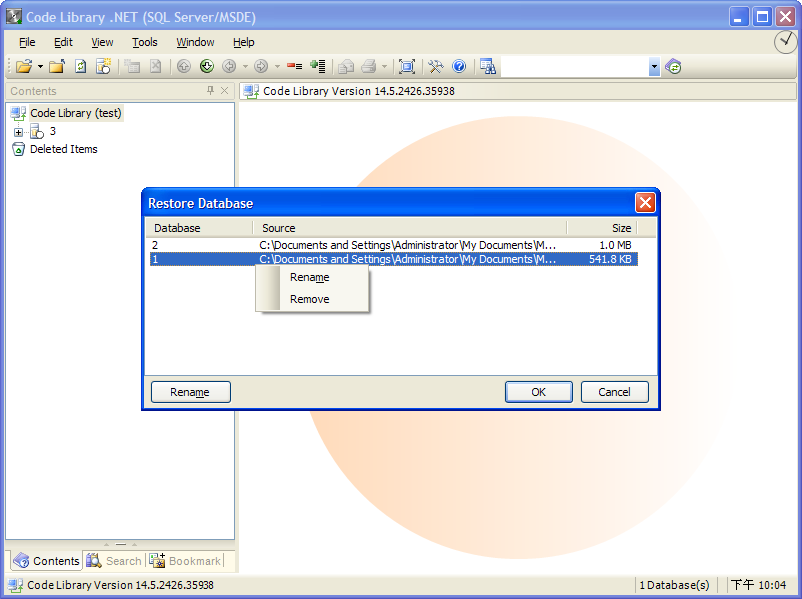Click the Deleted Items recycle bin icon
The height and width of the screenshot is (599, 802).
coord(18,149)
